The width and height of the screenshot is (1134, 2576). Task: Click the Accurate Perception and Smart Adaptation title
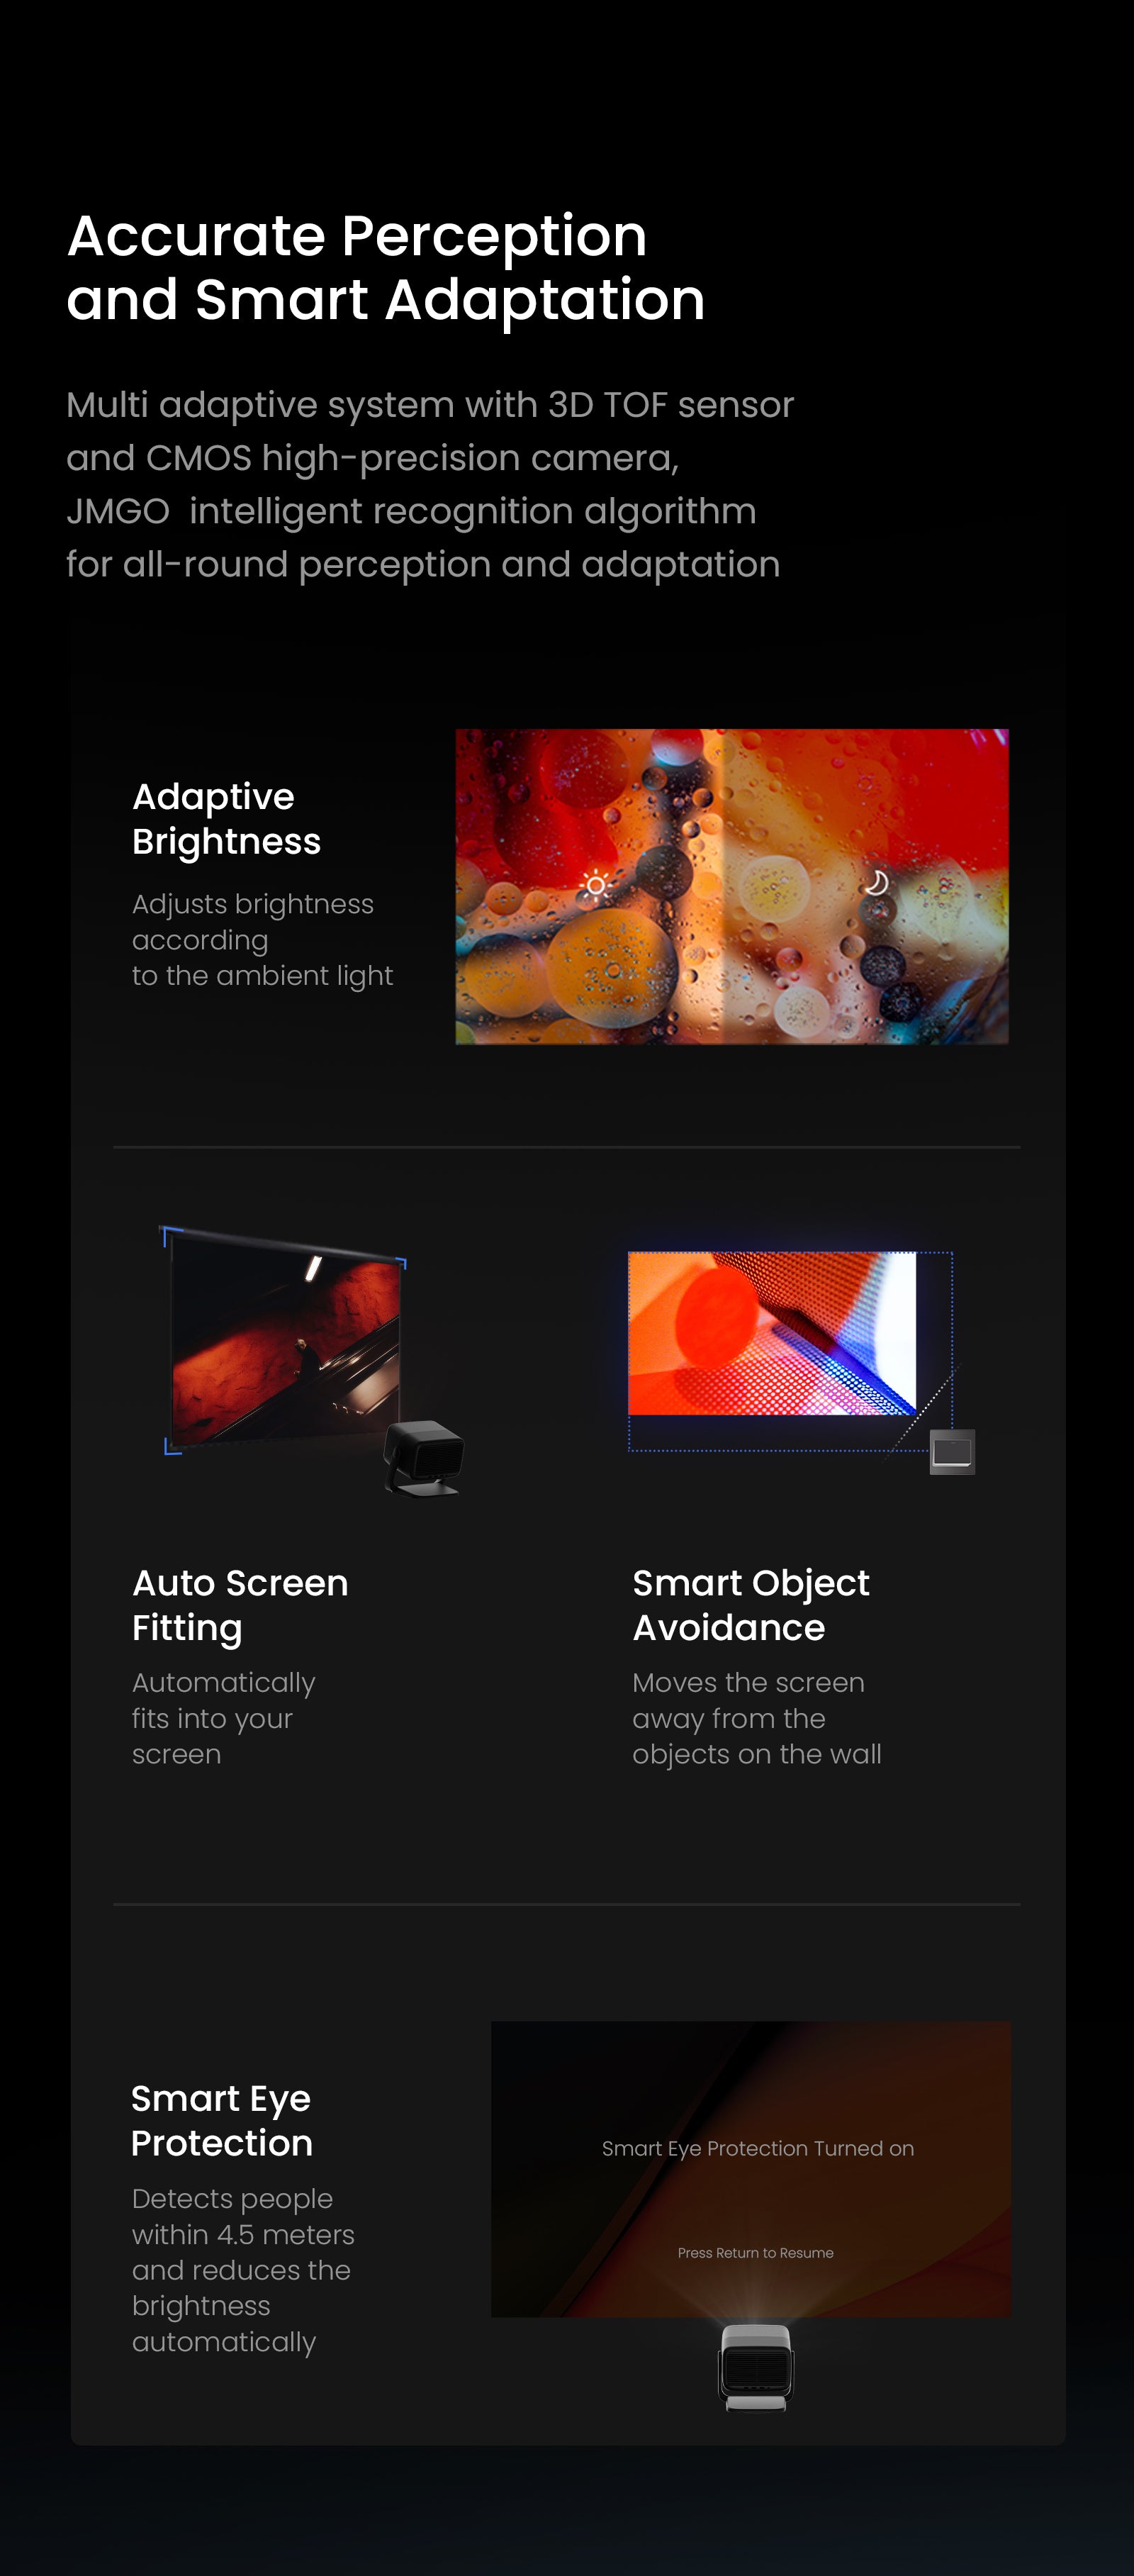[386, 267]
